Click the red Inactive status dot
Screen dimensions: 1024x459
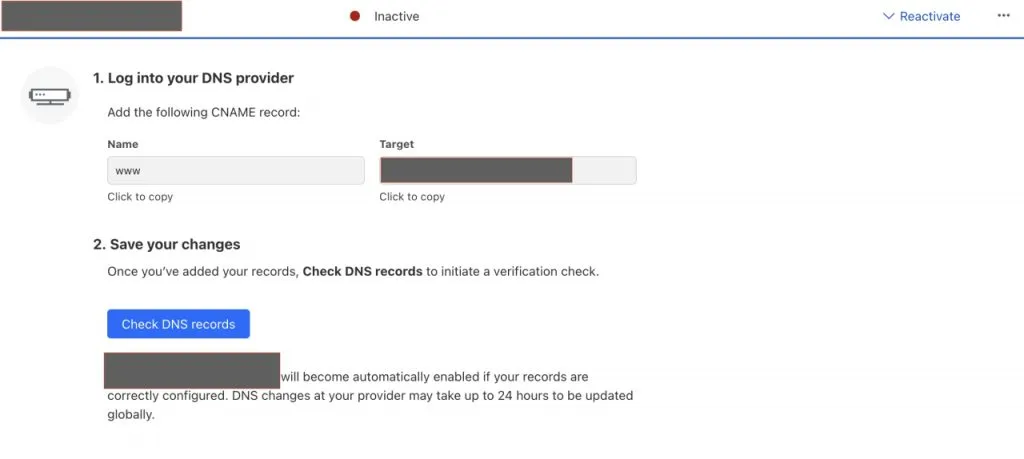pyautogui.click(x=355, y=16)
